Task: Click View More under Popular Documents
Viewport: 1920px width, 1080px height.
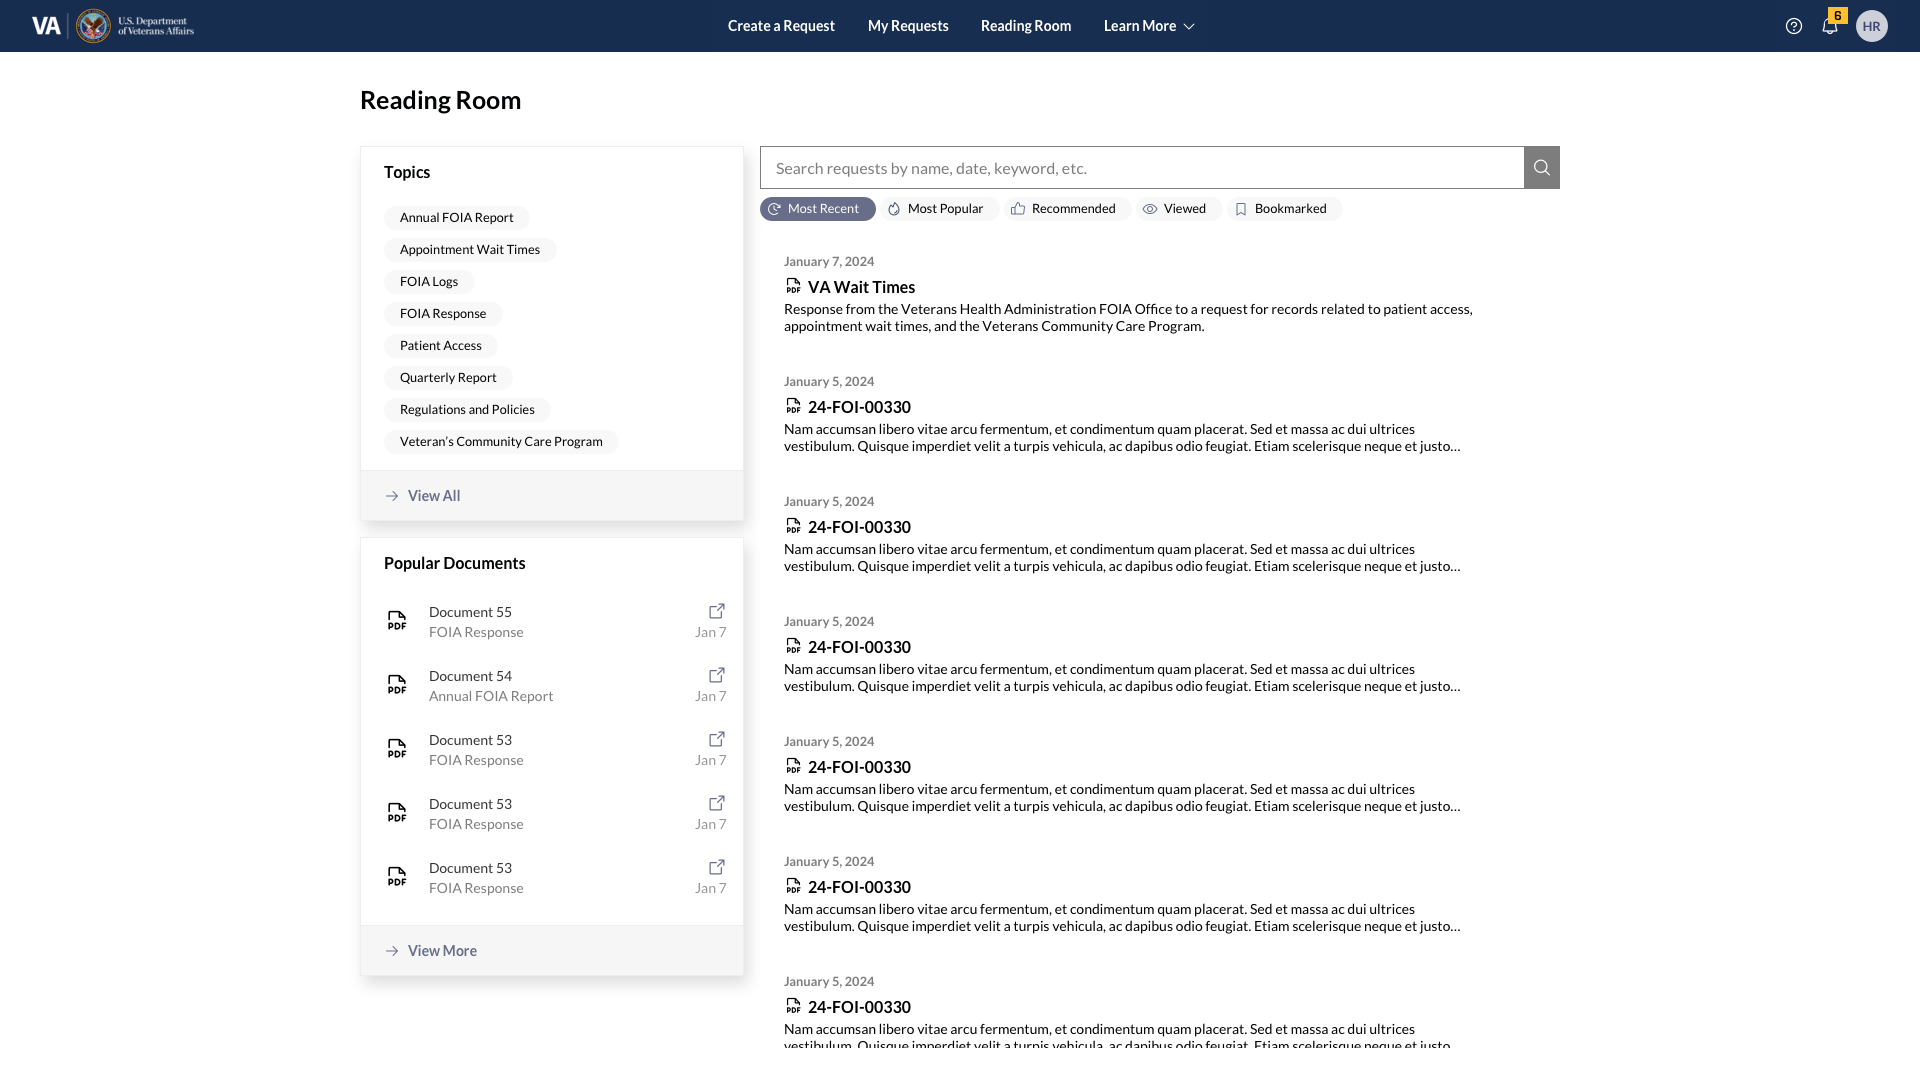Action: tap(441, 950)
